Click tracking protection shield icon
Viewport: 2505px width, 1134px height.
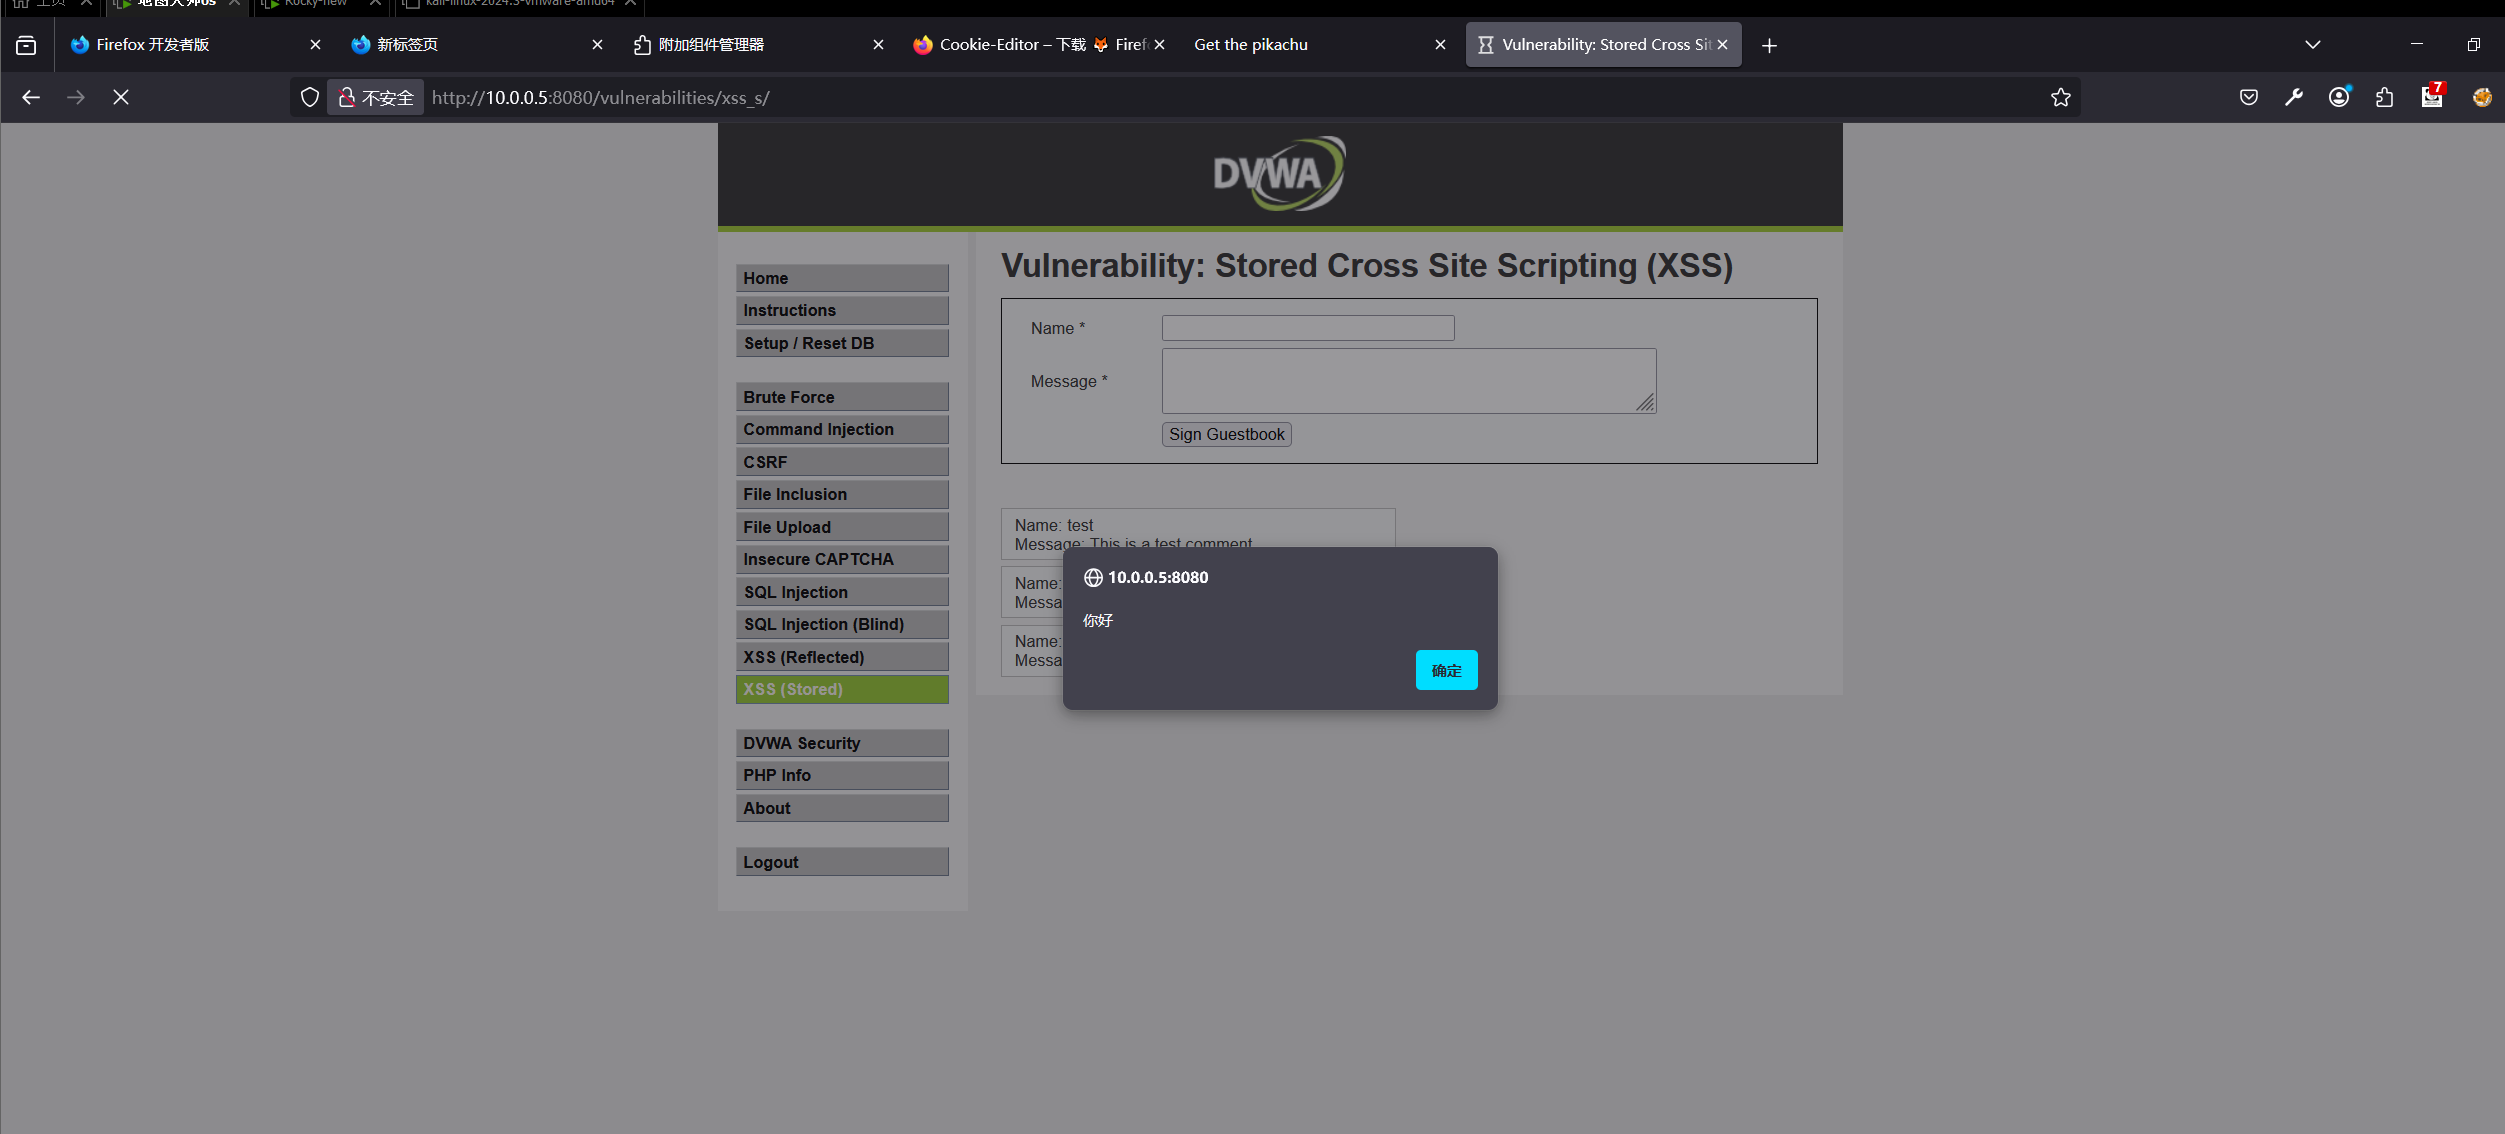coord(310,97)
